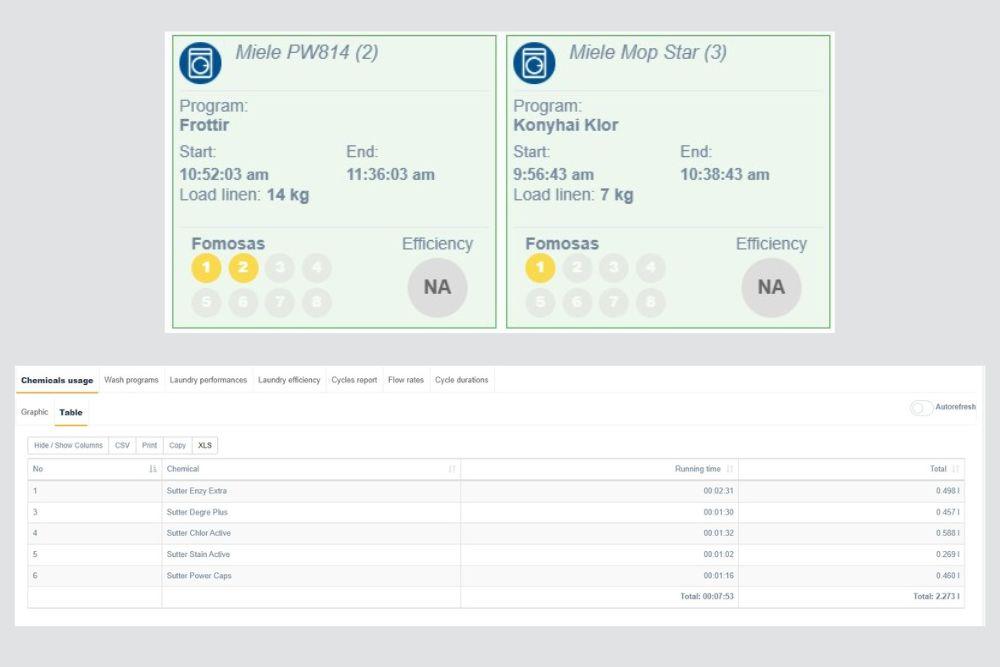The width and height of the screenshot is (1000, 667).
Task: Click the Sutter Degre Plus chemical row
Action: (x=496, y=512)
